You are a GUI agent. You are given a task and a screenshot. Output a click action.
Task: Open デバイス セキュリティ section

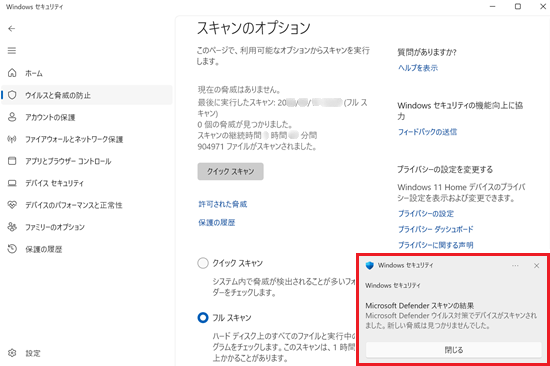click(x=54, y=183)
